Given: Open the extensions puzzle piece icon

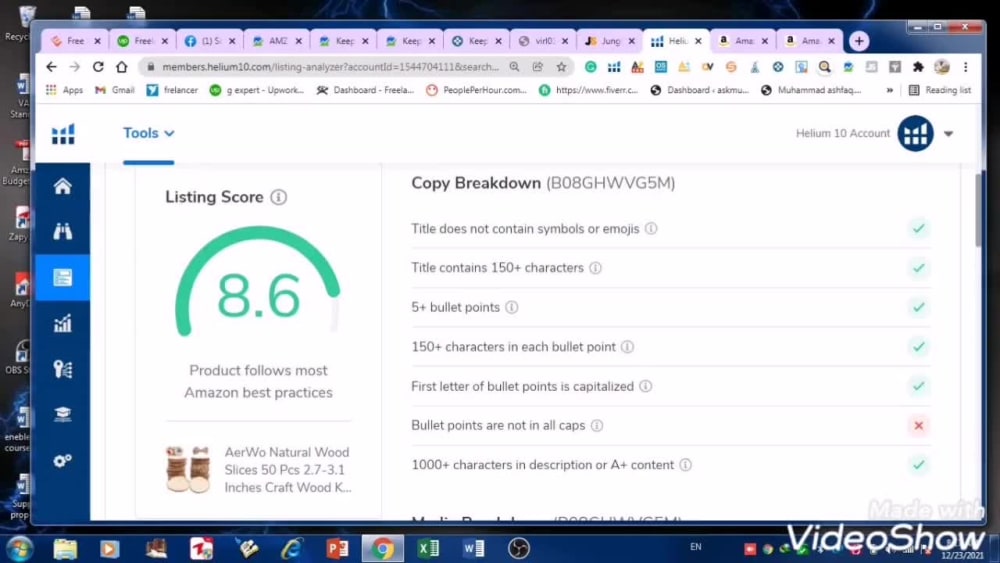Looking at the screenshot, I should pyautogui.click(x=918, y=67).
